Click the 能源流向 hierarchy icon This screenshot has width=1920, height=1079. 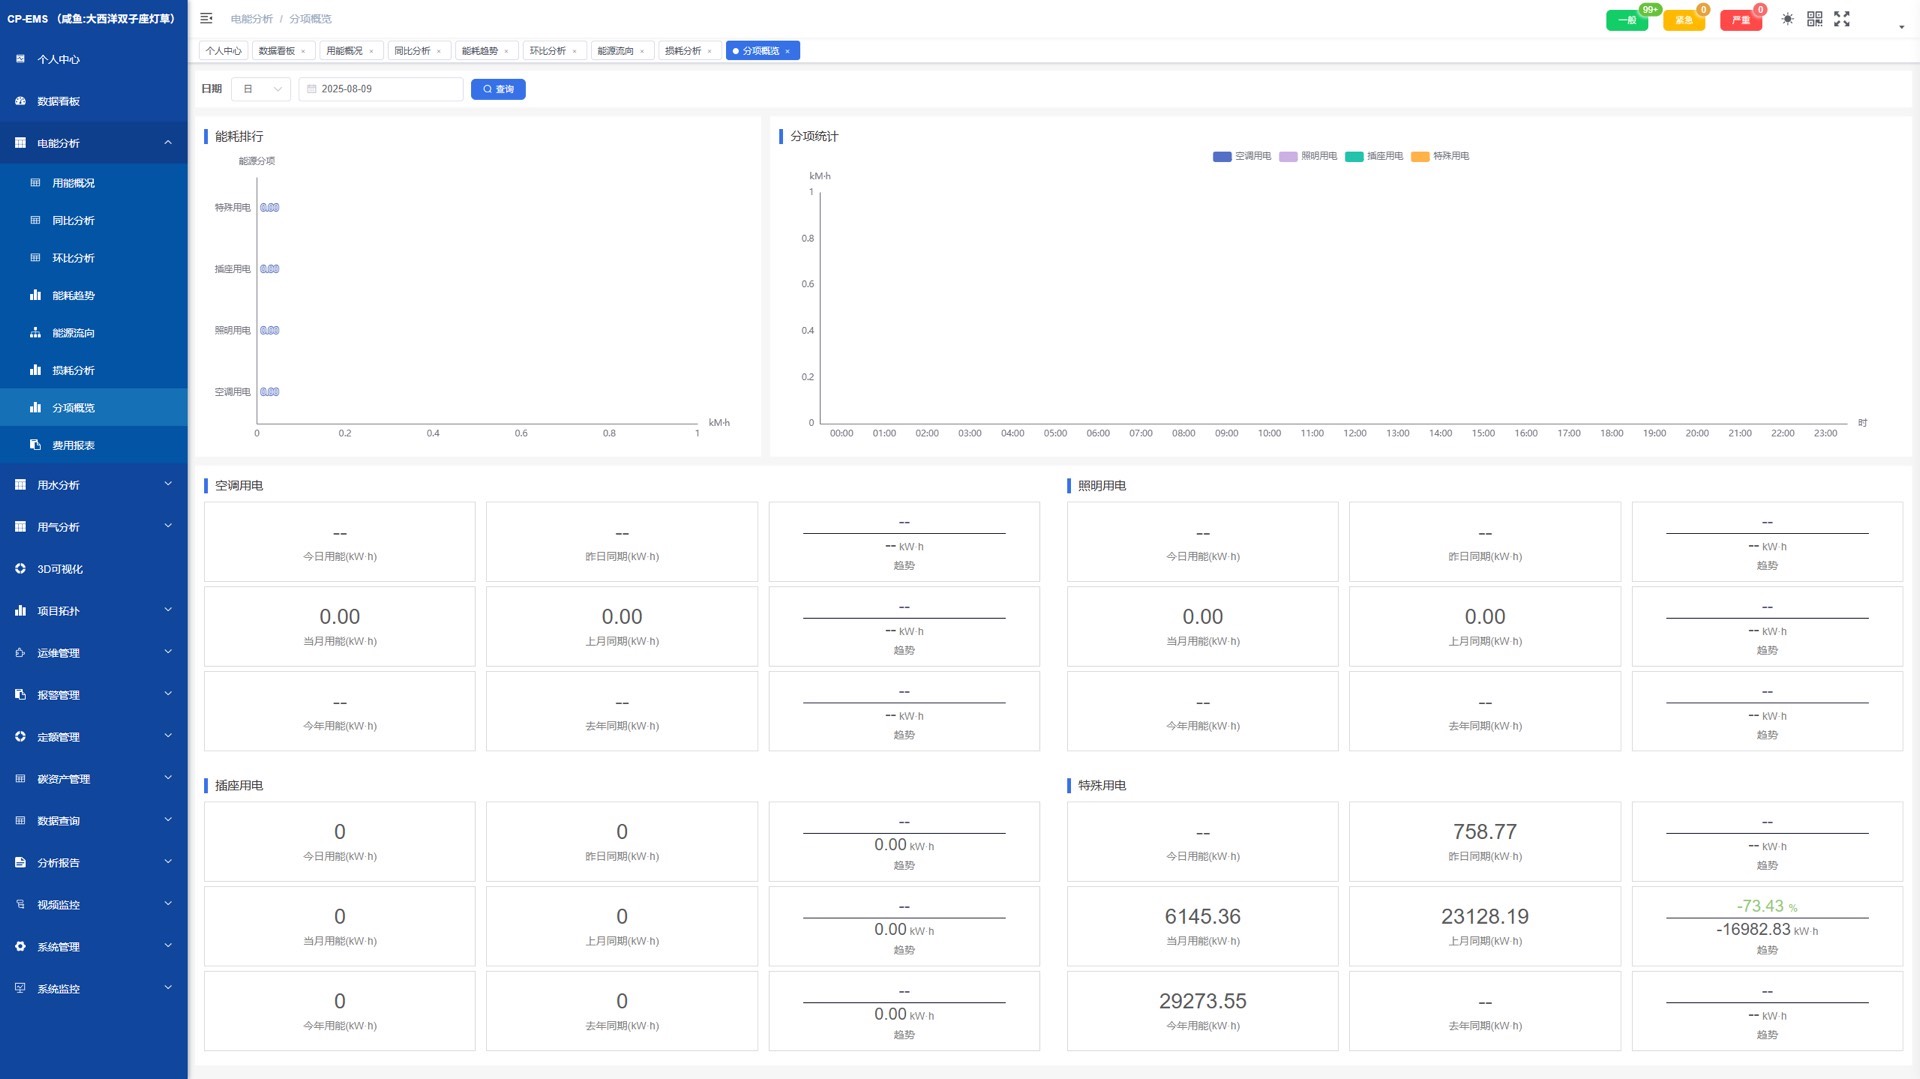35,333
